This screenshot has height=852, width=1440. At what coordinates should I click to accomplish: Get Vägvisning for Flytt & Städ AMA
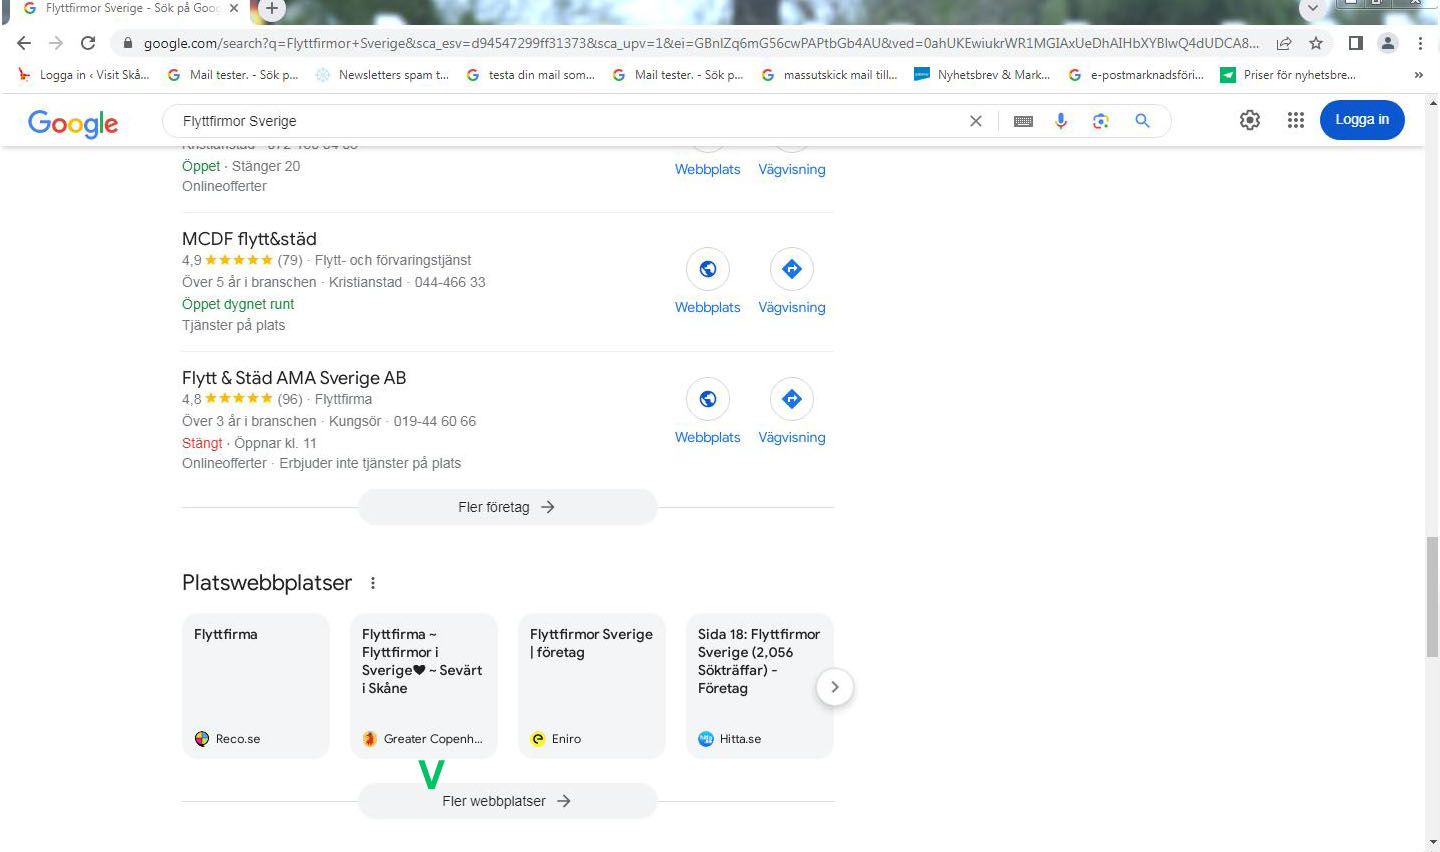click(792, 399)
